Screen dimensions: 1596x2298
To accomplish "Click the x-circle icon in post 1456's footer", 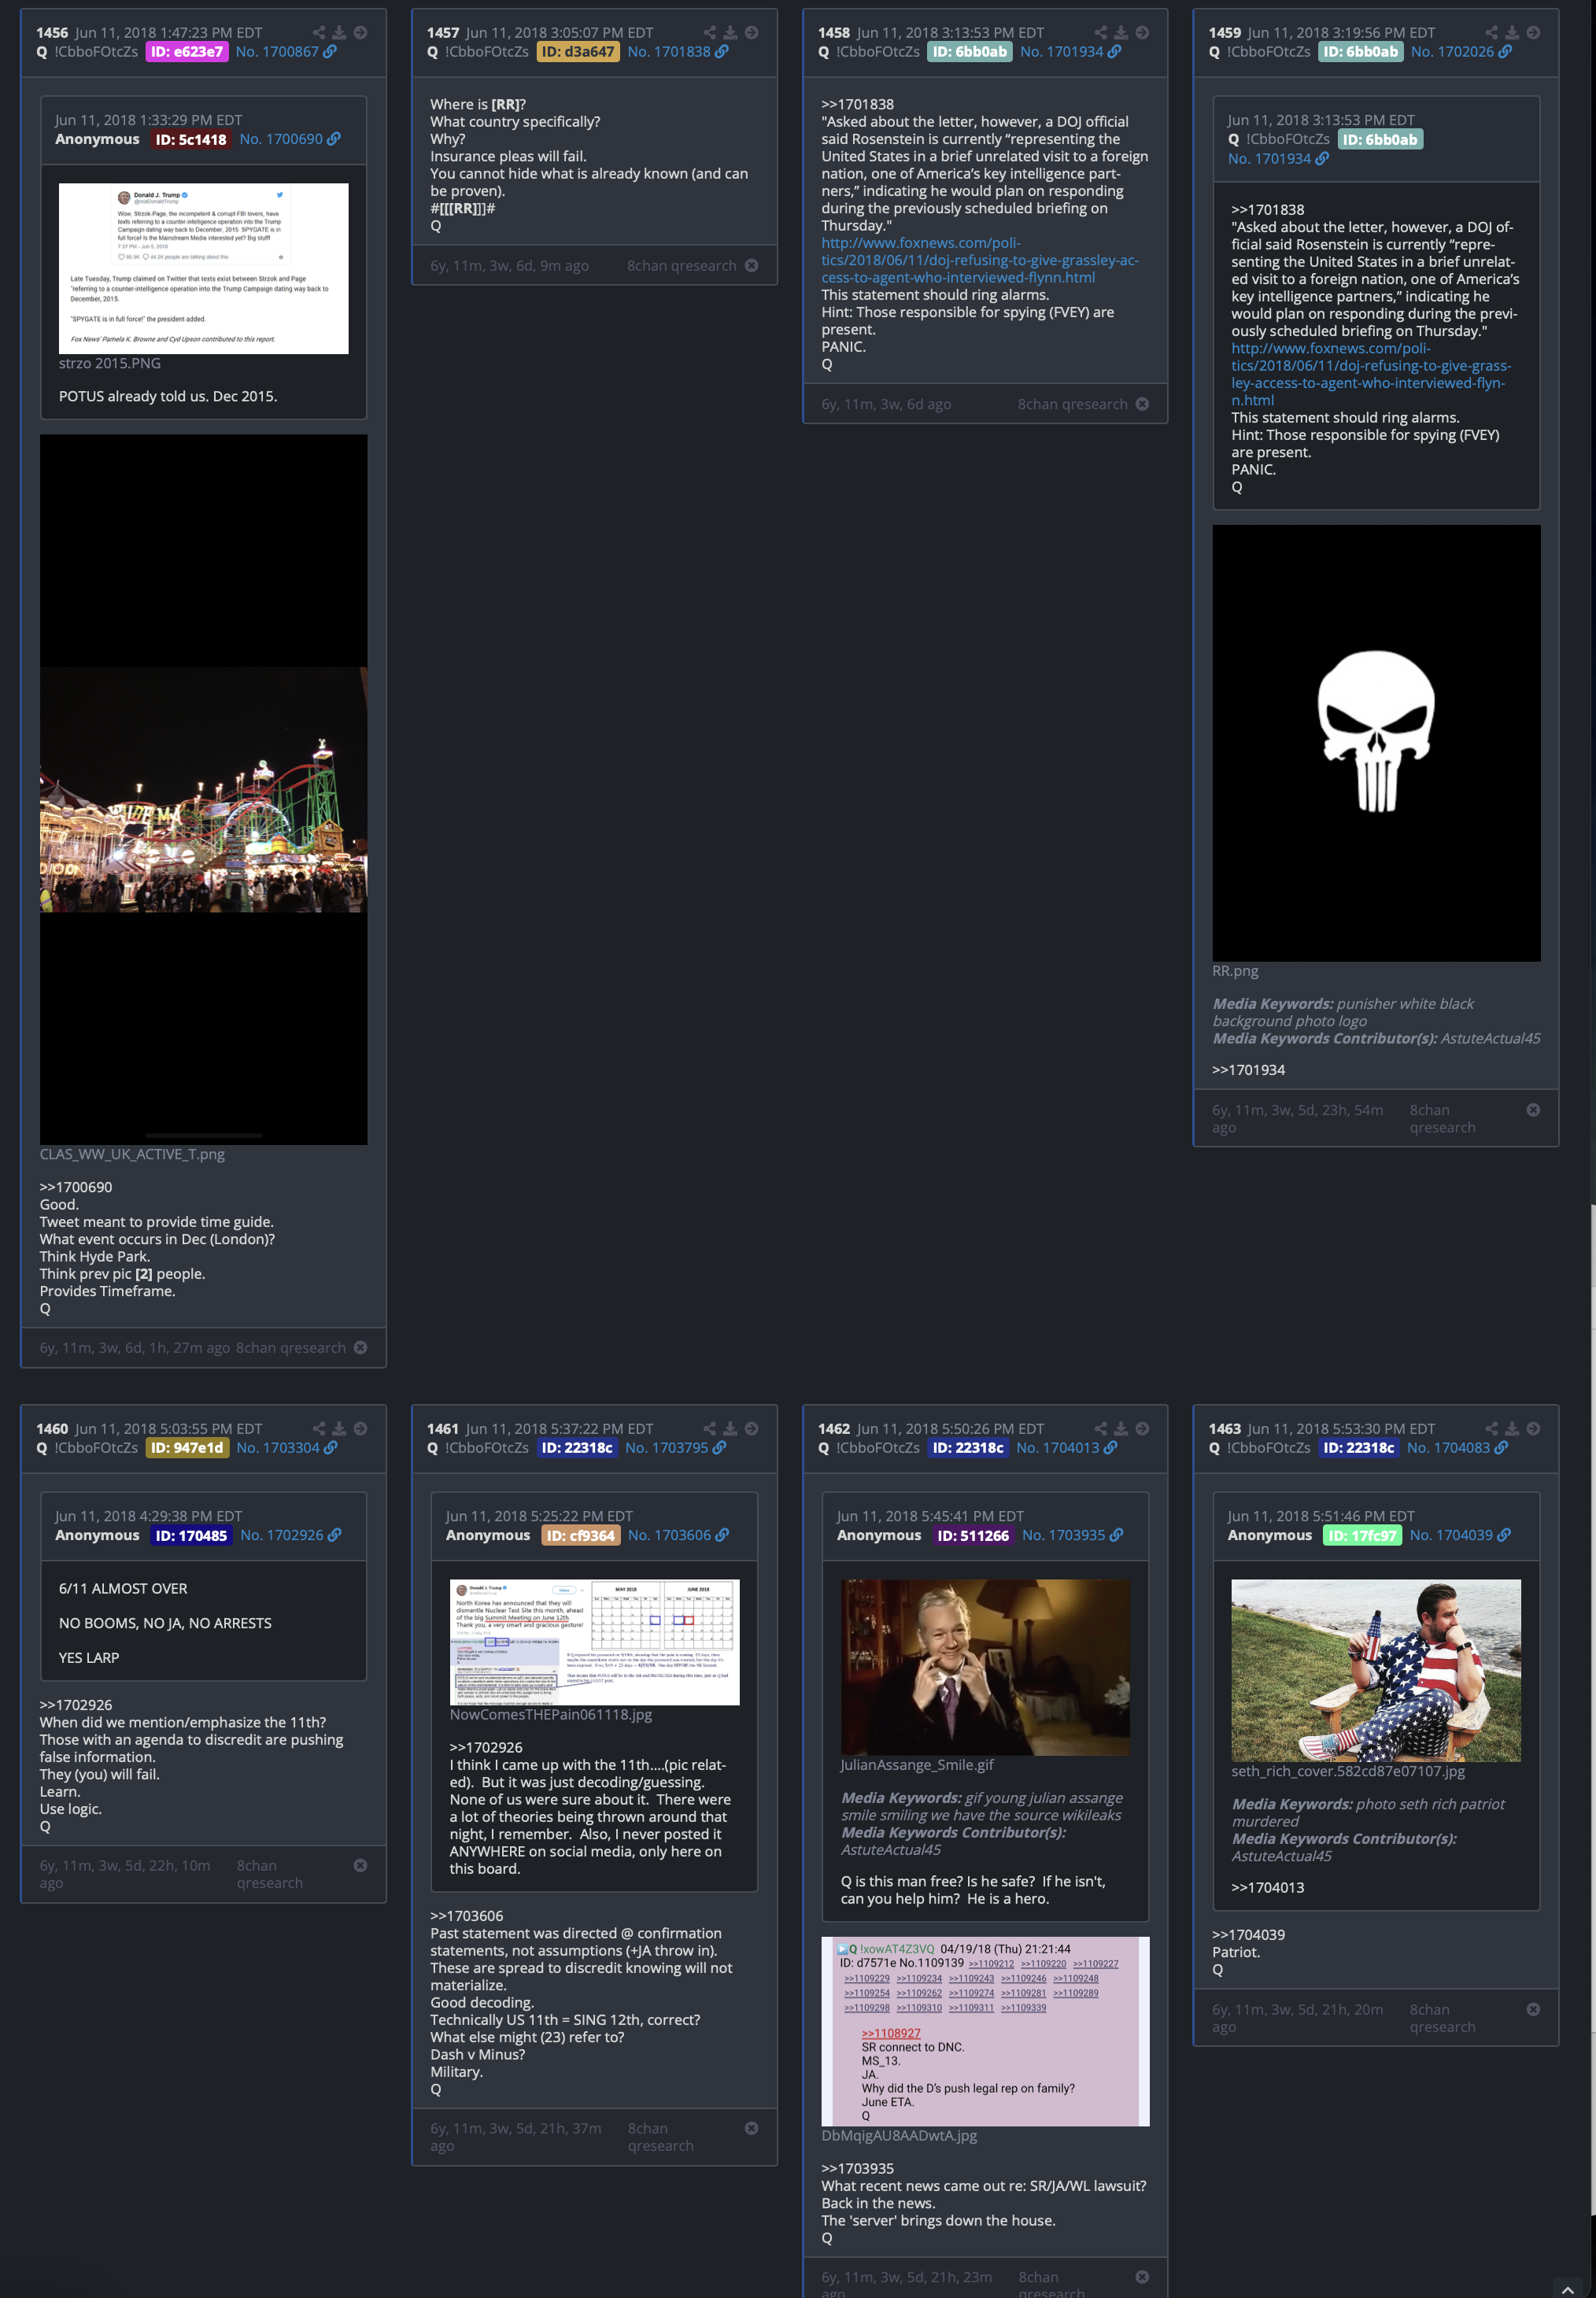I will [x=360, y=1348].
